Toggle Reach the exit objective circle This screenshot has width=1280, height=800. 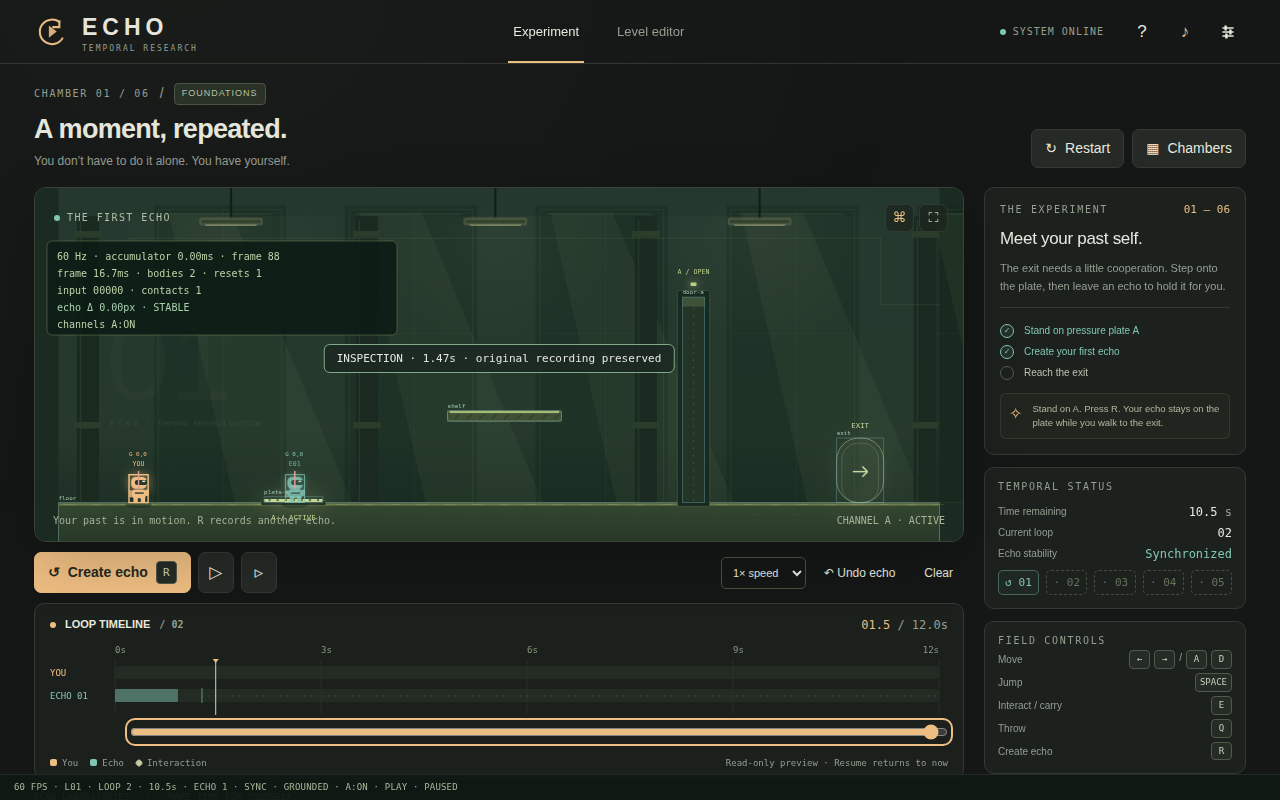click(1007, 373)
